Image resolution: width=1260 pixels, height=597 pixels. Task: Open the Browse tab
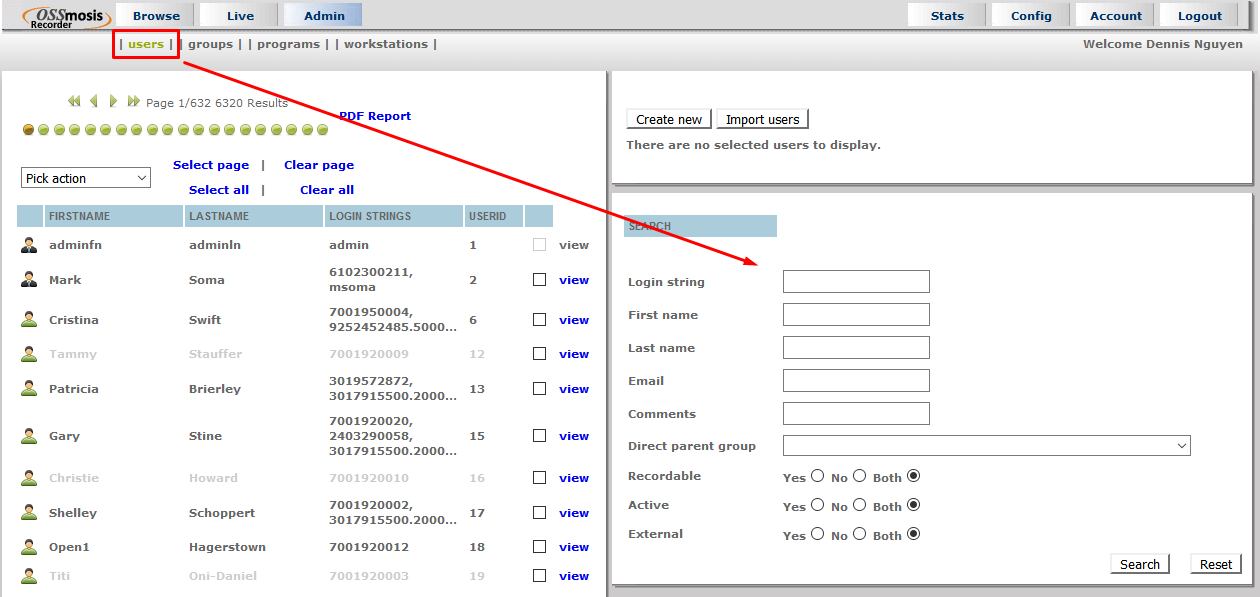[156, 15]
